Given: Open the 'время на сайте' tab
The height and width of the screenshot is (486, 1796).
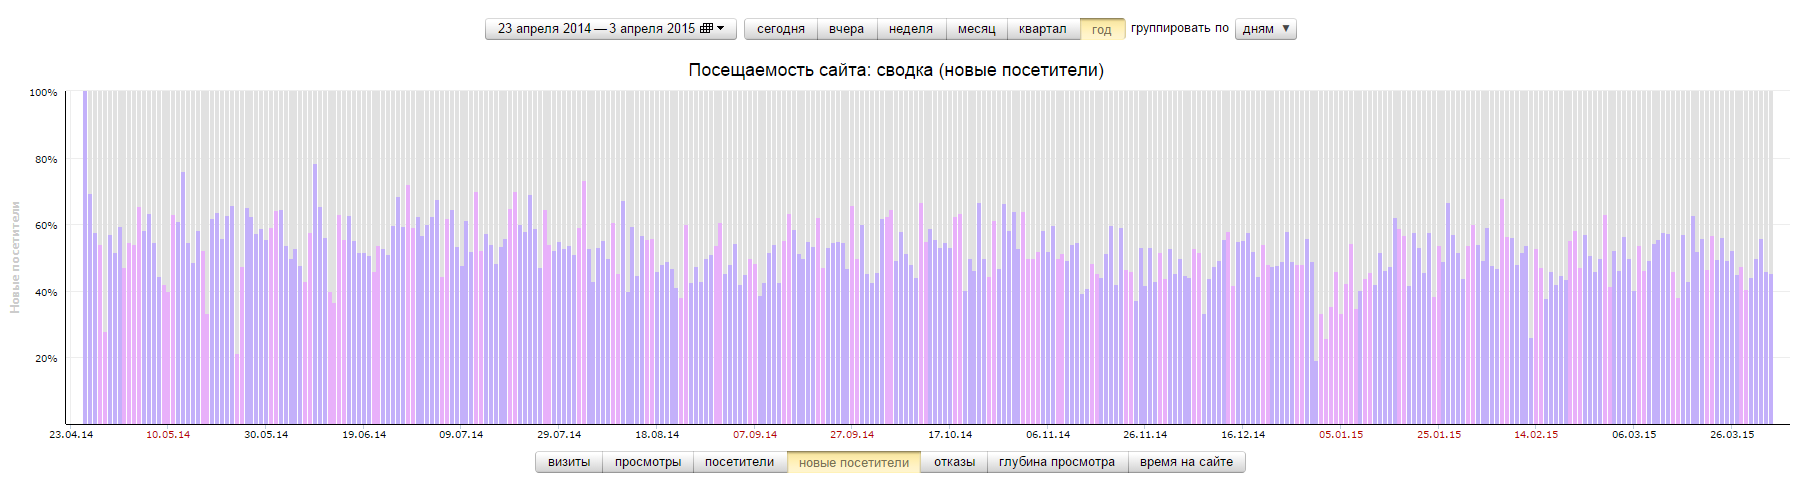Looking at the screenshot, I should click(x=1186, y=462).
